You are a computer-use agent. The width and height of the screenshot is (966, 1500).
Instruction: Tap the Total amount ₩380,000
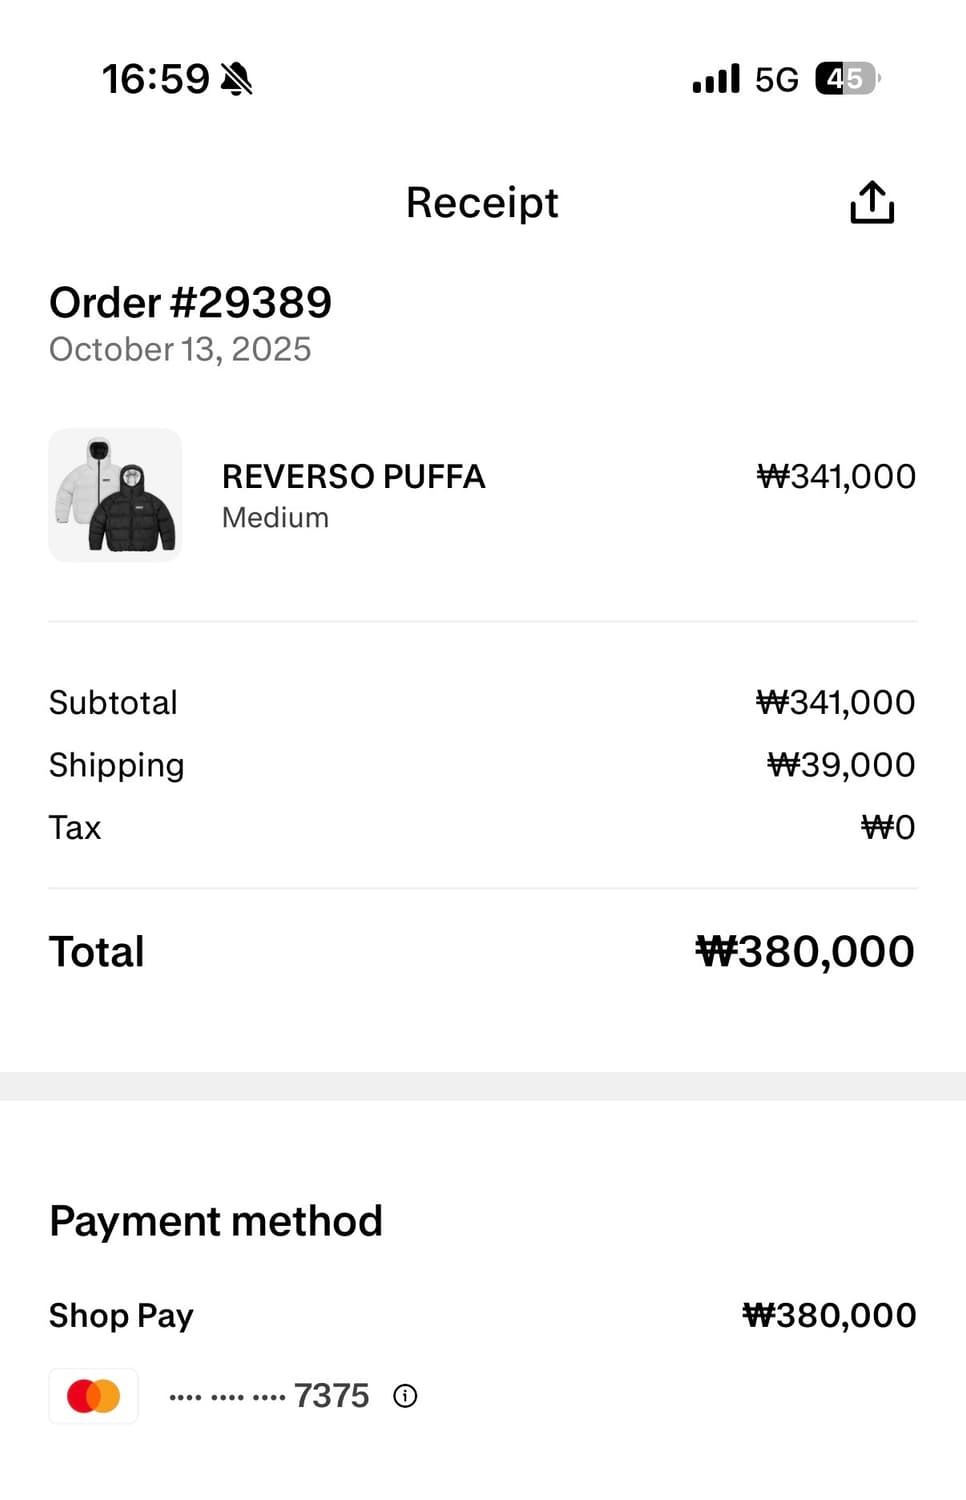pyautogui.click(x=805, y=951)
